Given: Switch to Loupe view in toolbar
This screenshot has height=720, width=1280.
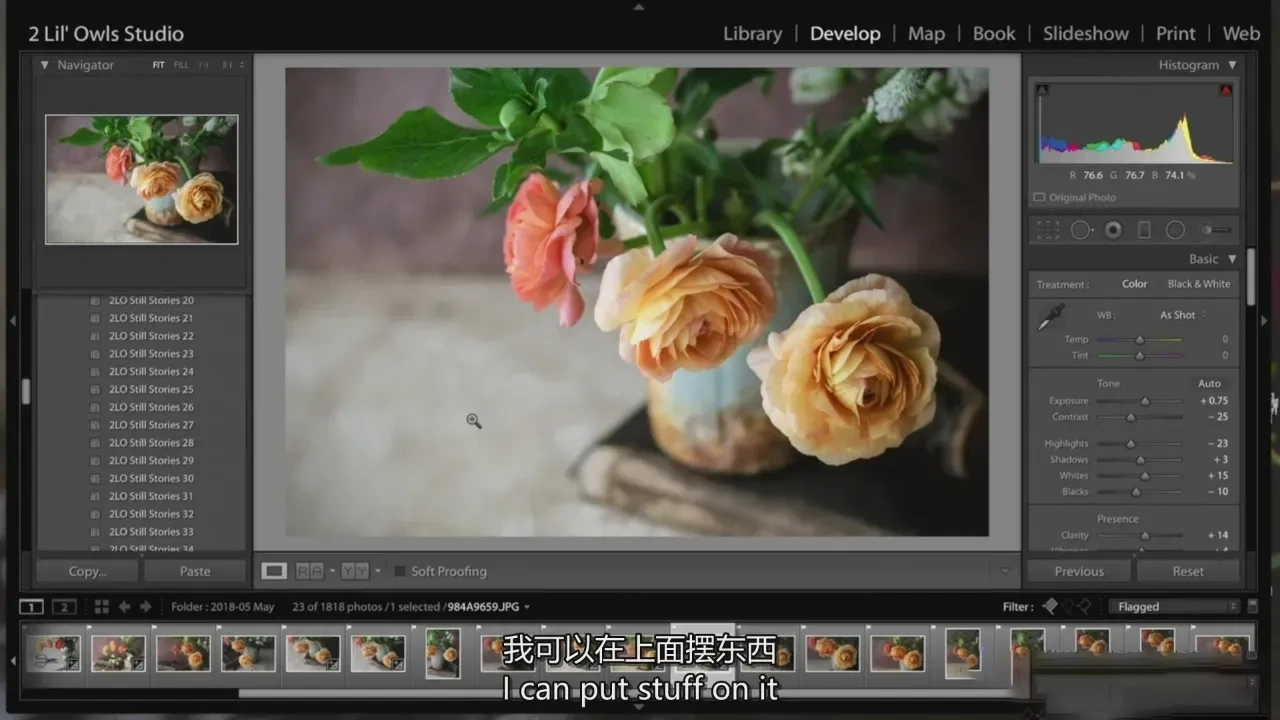Looking at the screenshot, I should (x=274, y=571).
